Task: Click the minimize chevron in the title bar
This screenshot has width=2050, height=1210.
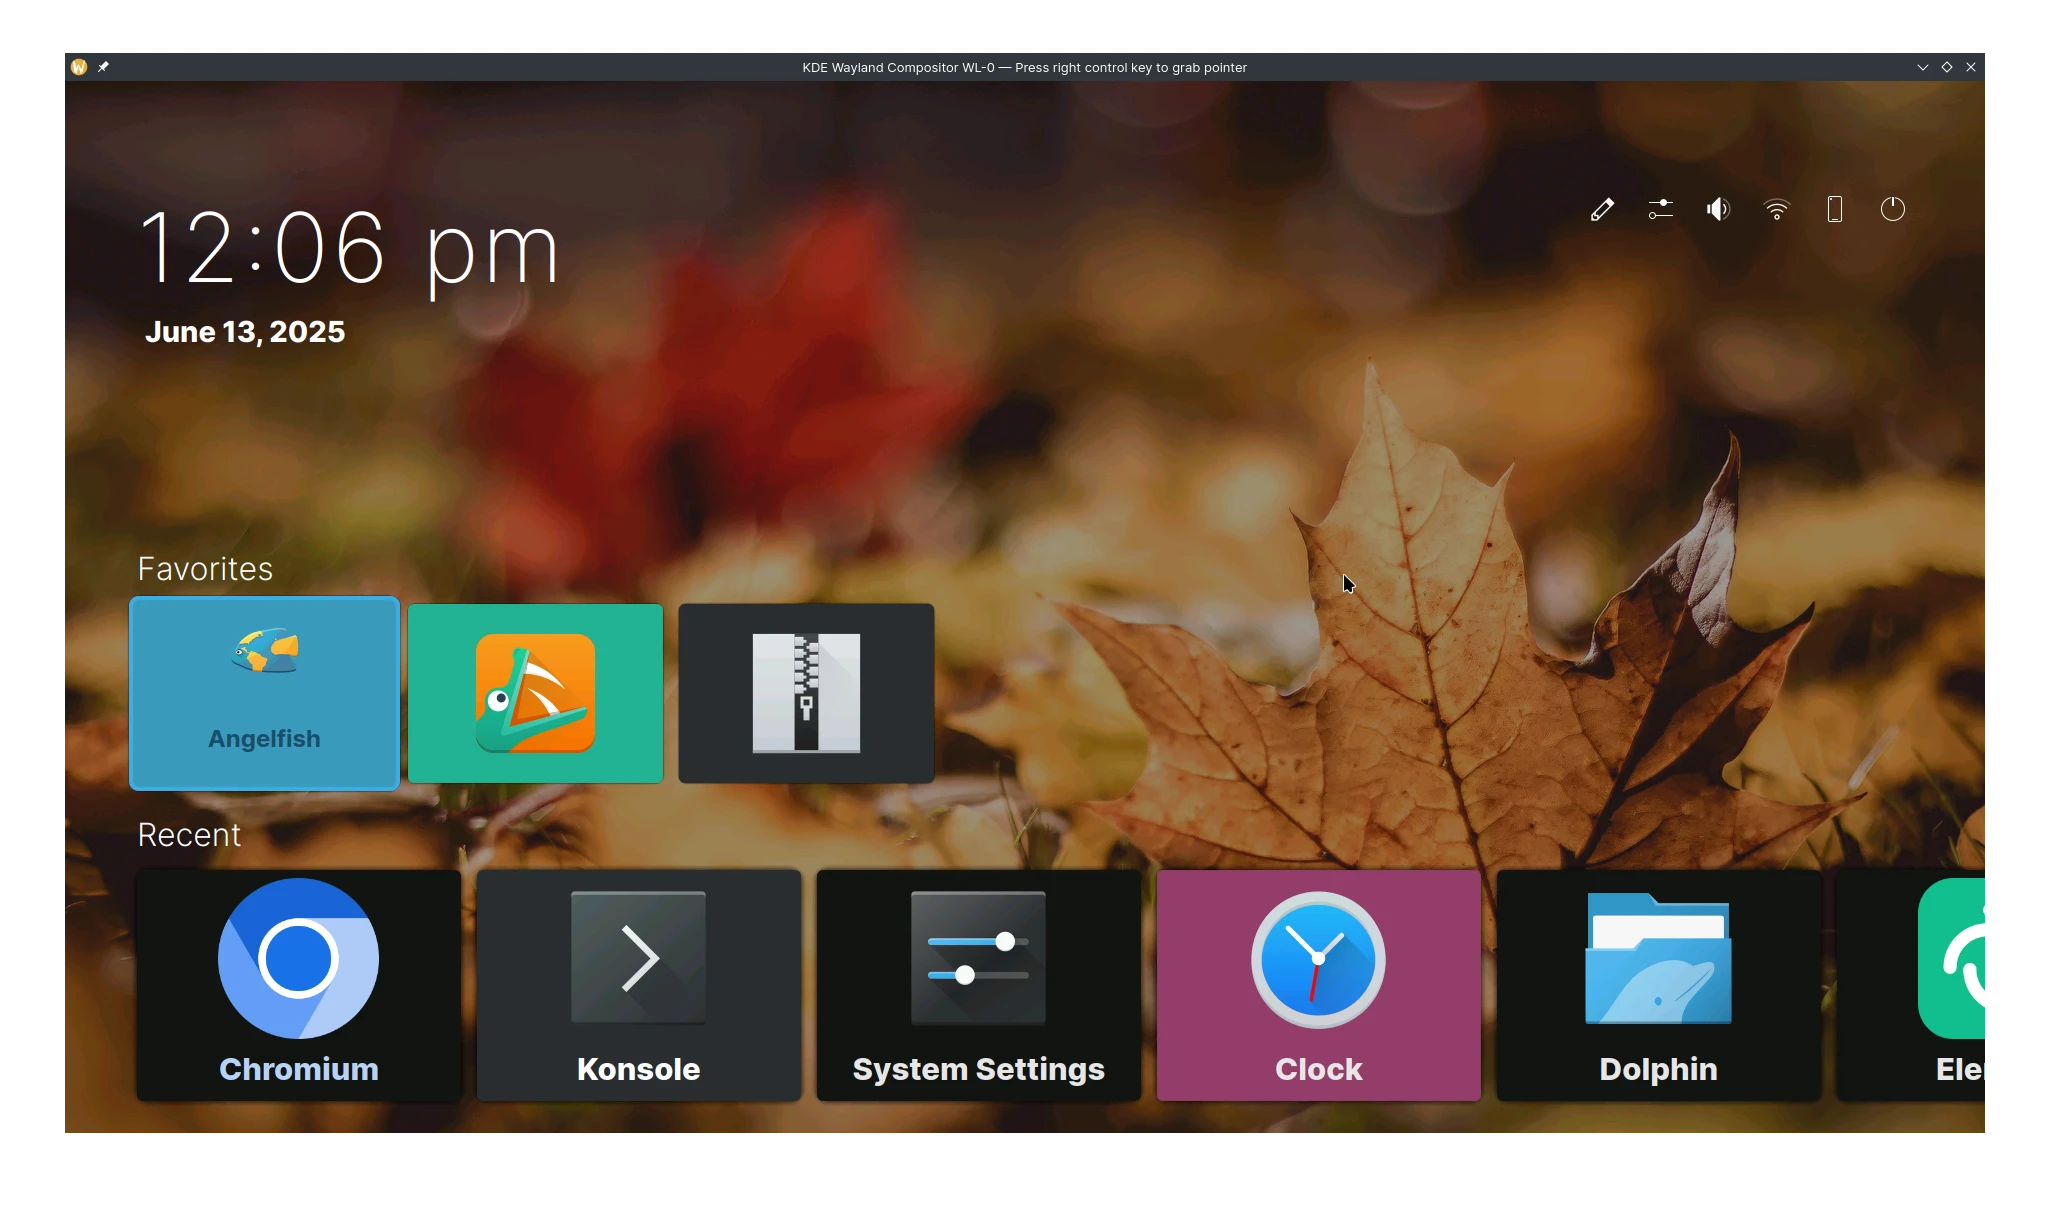Action: [1922, 66]
